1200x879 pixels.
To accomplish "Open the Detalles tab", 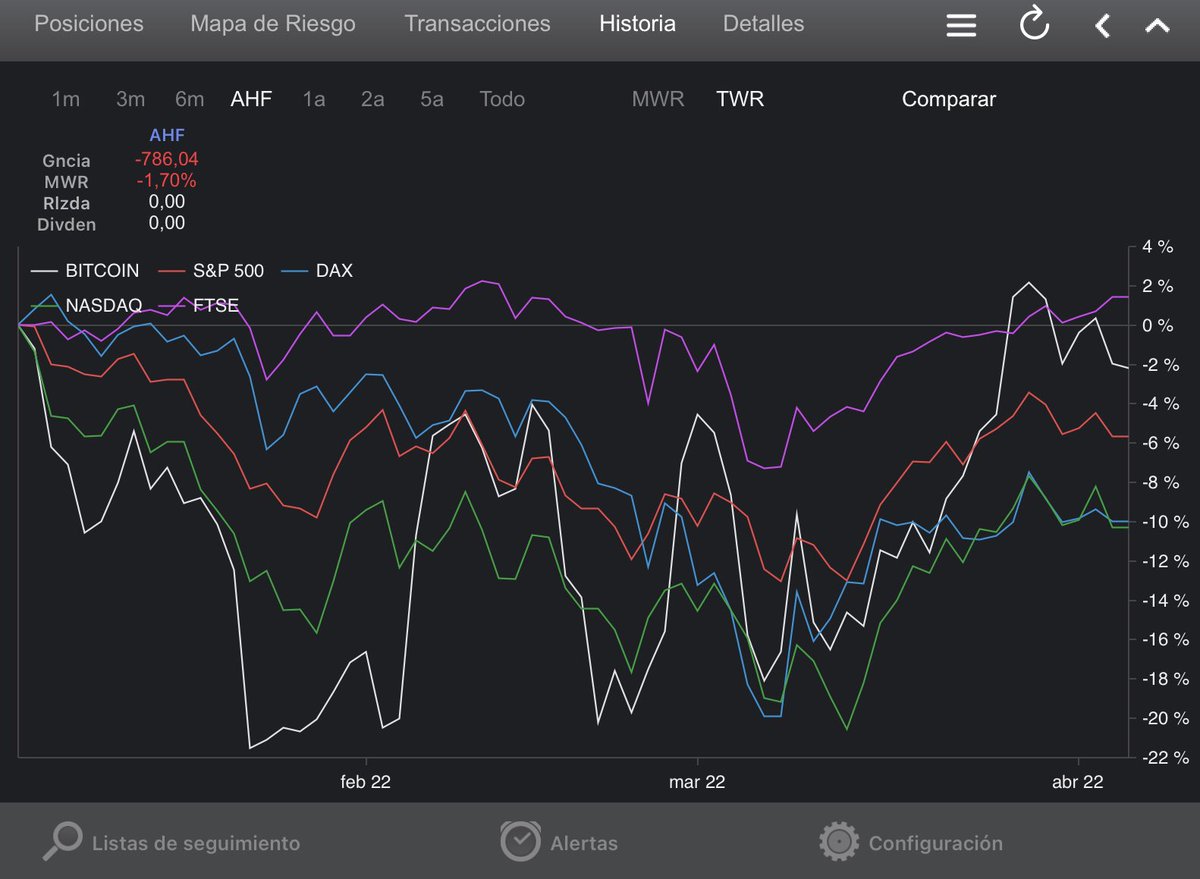I will click(x=763, y=24).
